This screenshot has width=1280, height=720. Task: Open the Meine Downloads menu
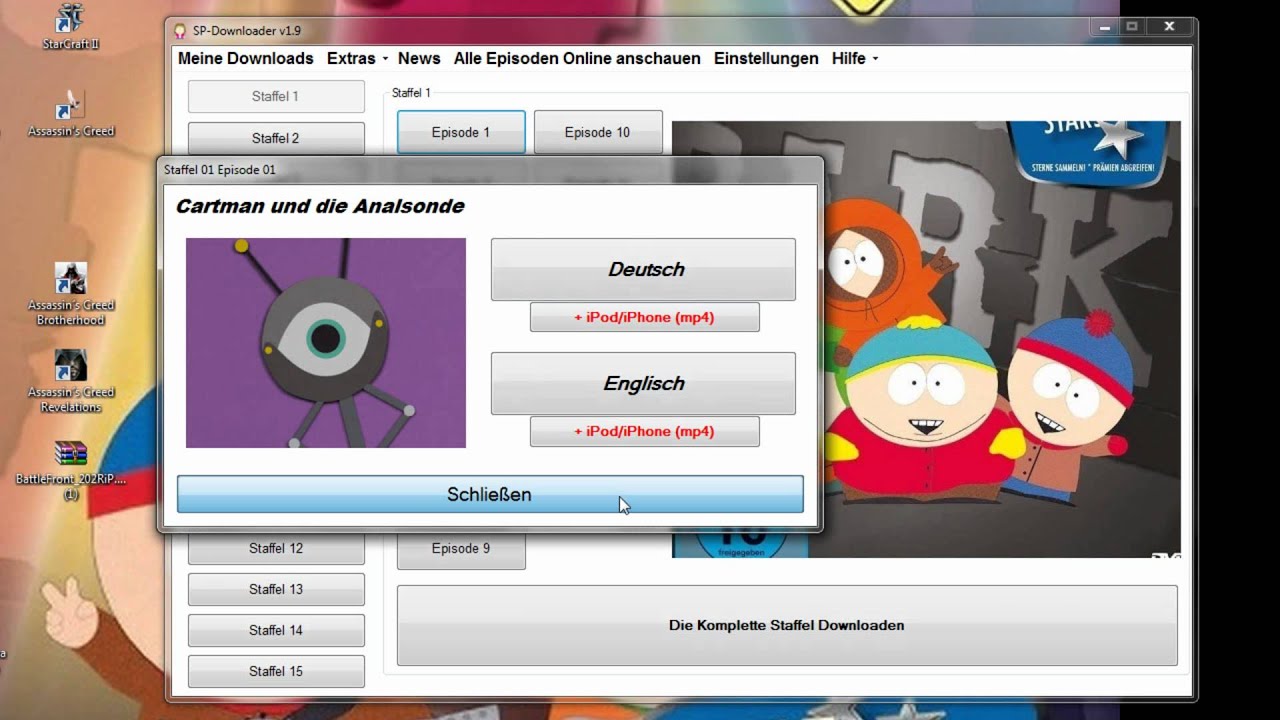click(x=246, y=59)
